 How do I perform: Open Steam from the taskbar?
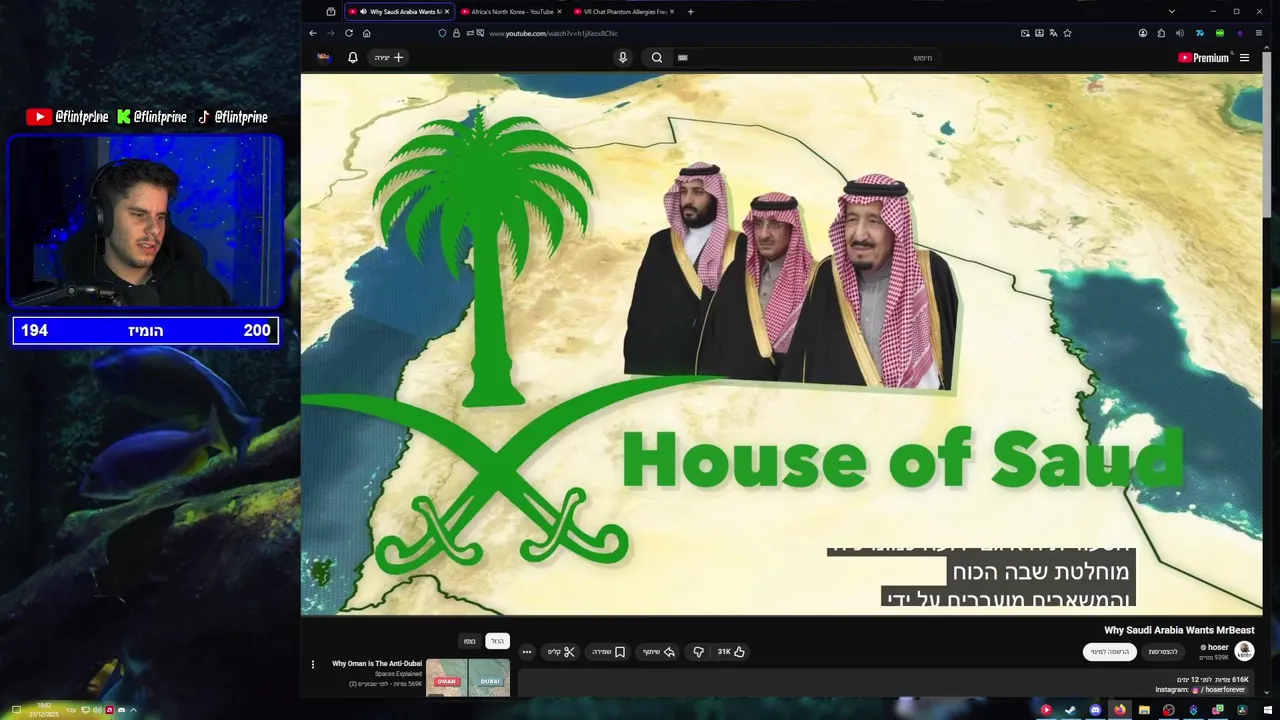coord(1070,710)
